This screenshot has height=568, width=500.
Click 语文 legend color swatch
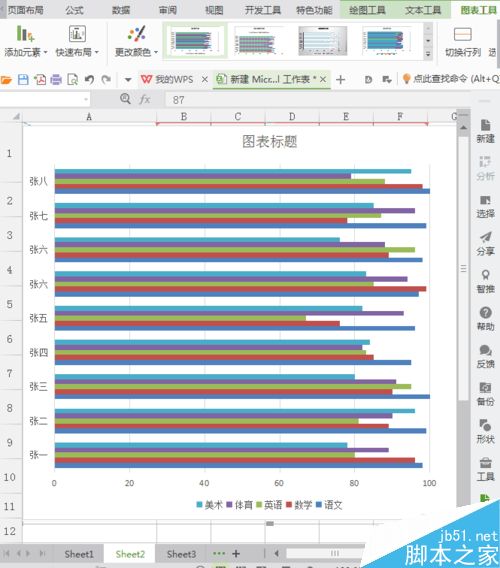(x=319, y=504)
